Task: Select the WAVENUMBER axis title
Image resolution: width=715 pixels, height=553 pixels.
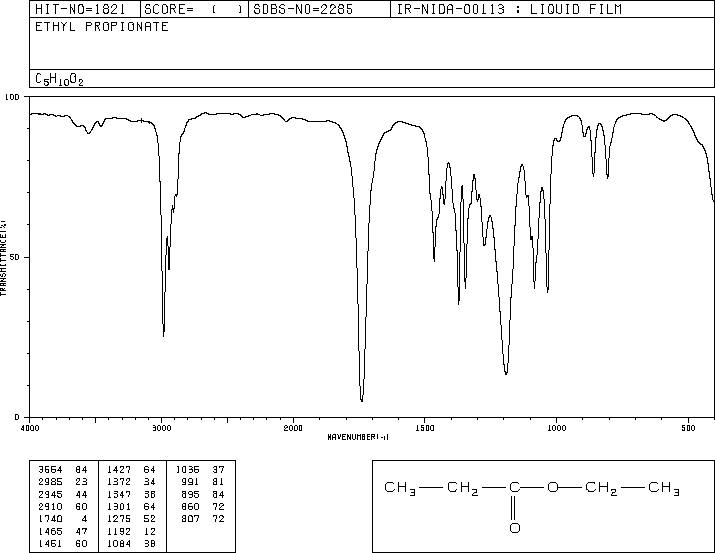Action: (x=358, y=437)
